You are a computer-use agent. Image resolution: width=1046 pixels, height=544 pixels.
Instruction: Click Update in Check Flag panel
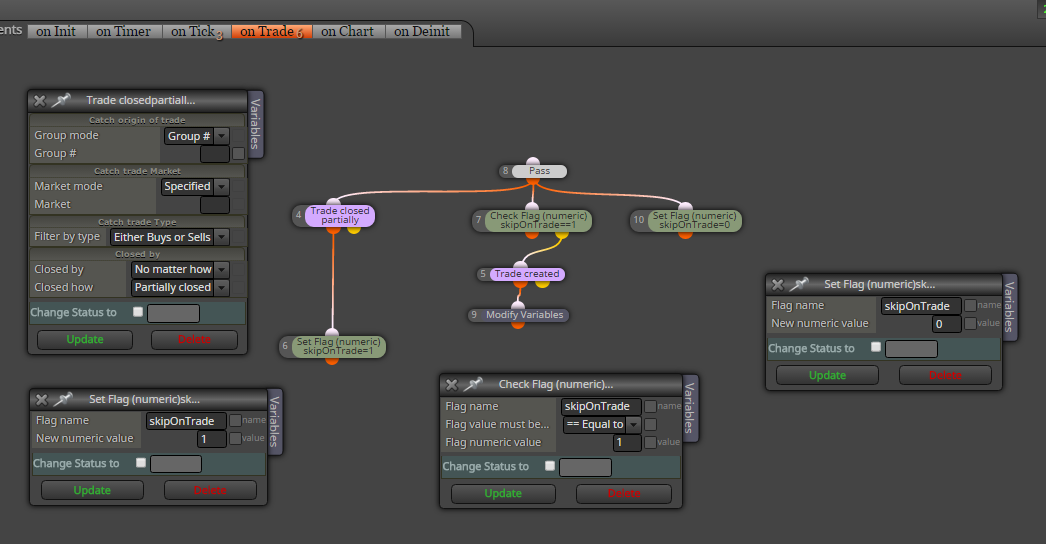tap(503, 493)
